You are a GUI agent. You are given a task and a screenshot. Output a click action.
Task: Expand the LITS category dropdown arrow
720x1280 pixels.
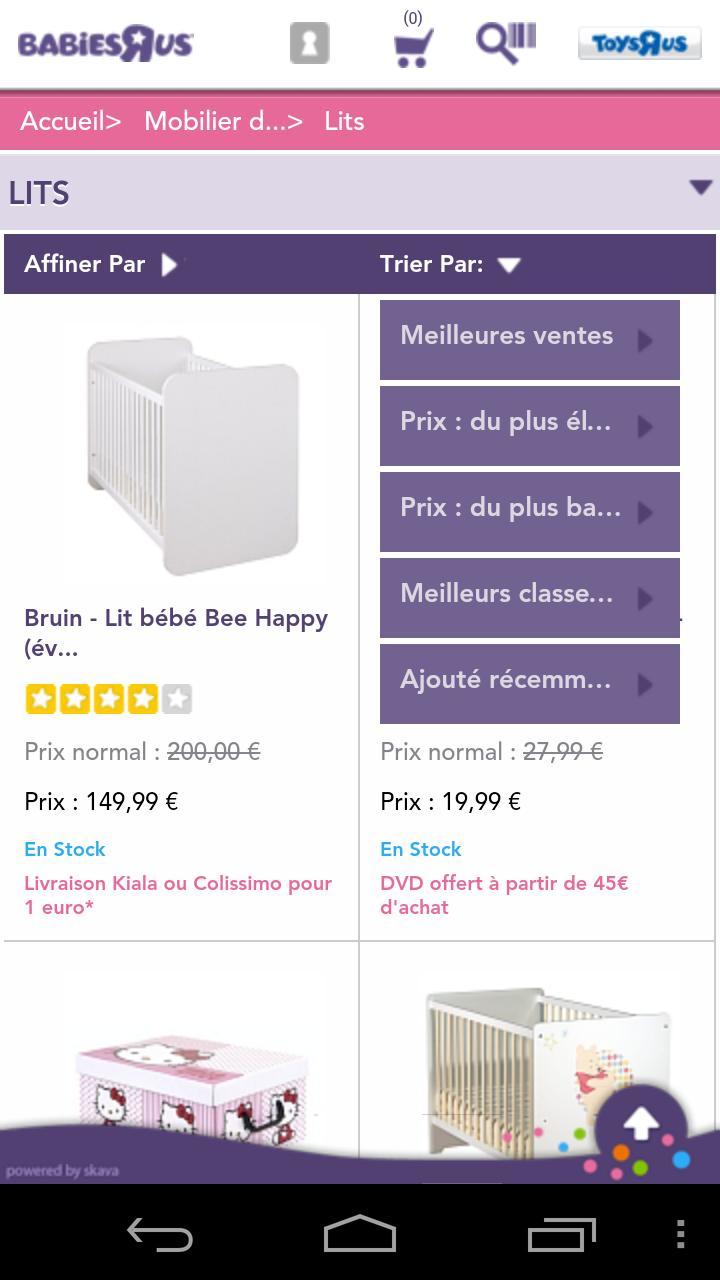click(x=700, y=188)
